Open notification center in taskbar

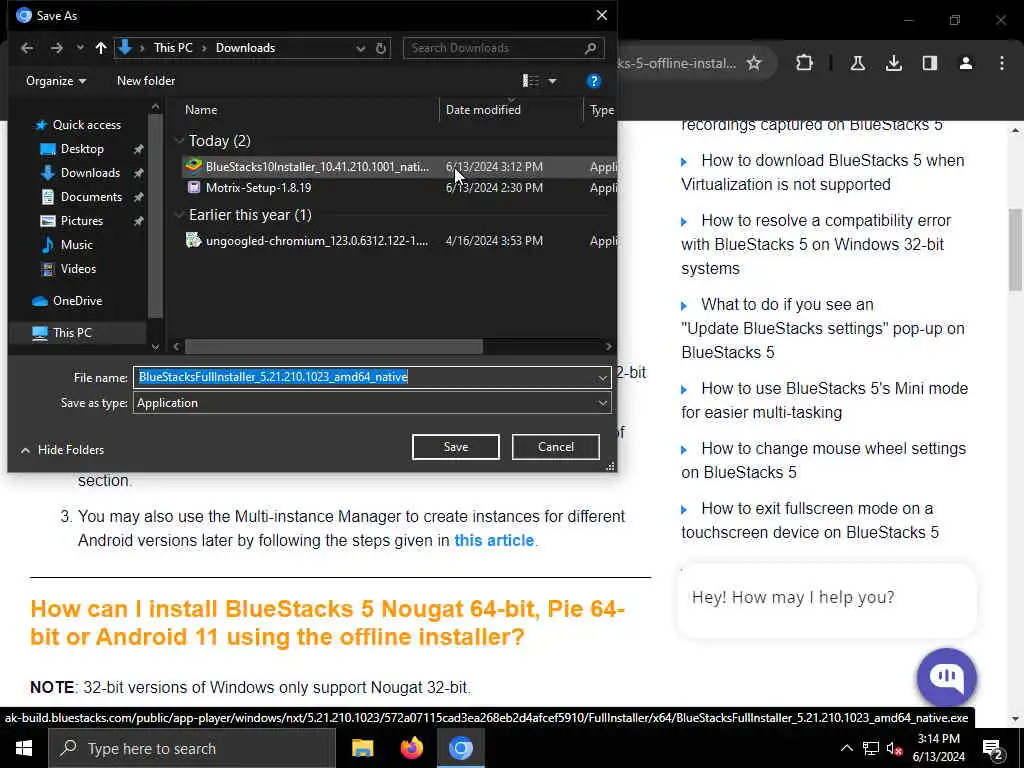point(993,749)
